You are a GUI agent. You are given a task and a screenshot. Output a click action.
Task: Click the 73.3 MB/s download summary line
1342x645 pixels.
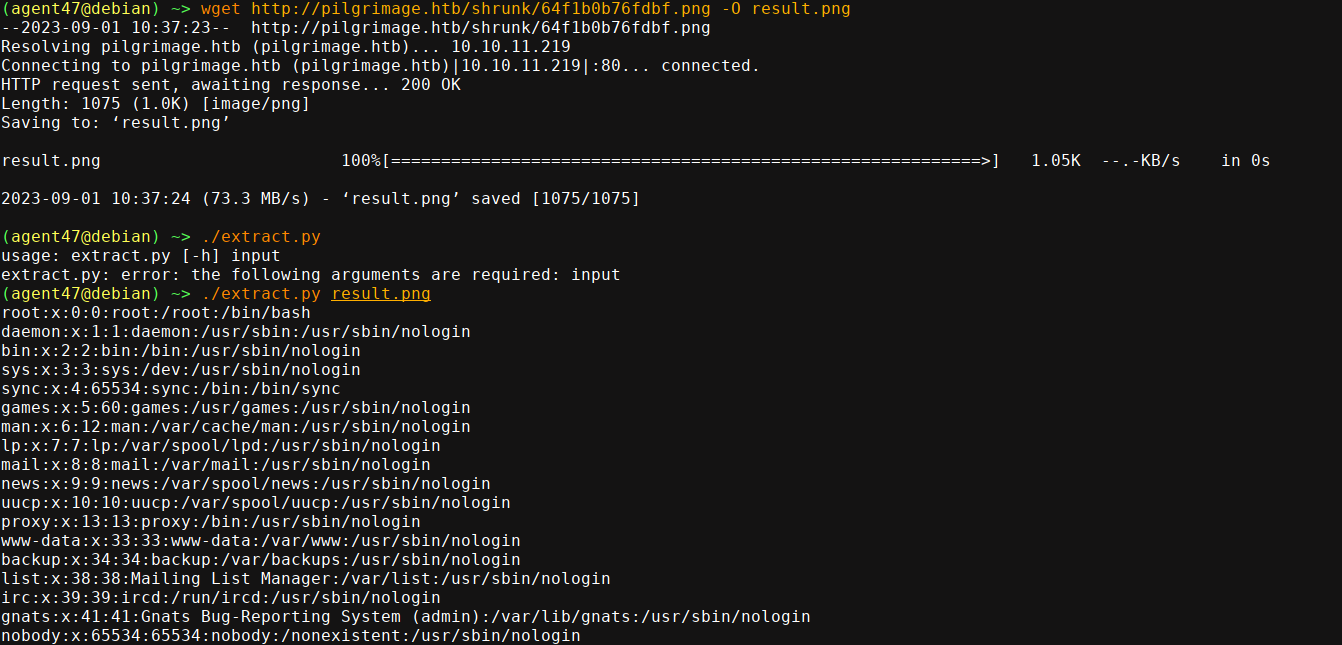coord(320,199)
